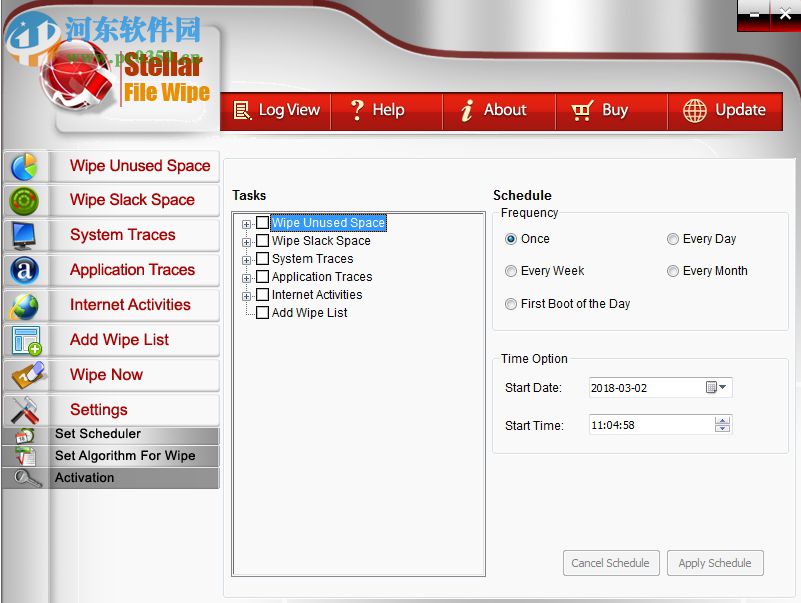Open Internet Activities sidebar section
The image size is (801, 603).
click(x=111, y=305)
